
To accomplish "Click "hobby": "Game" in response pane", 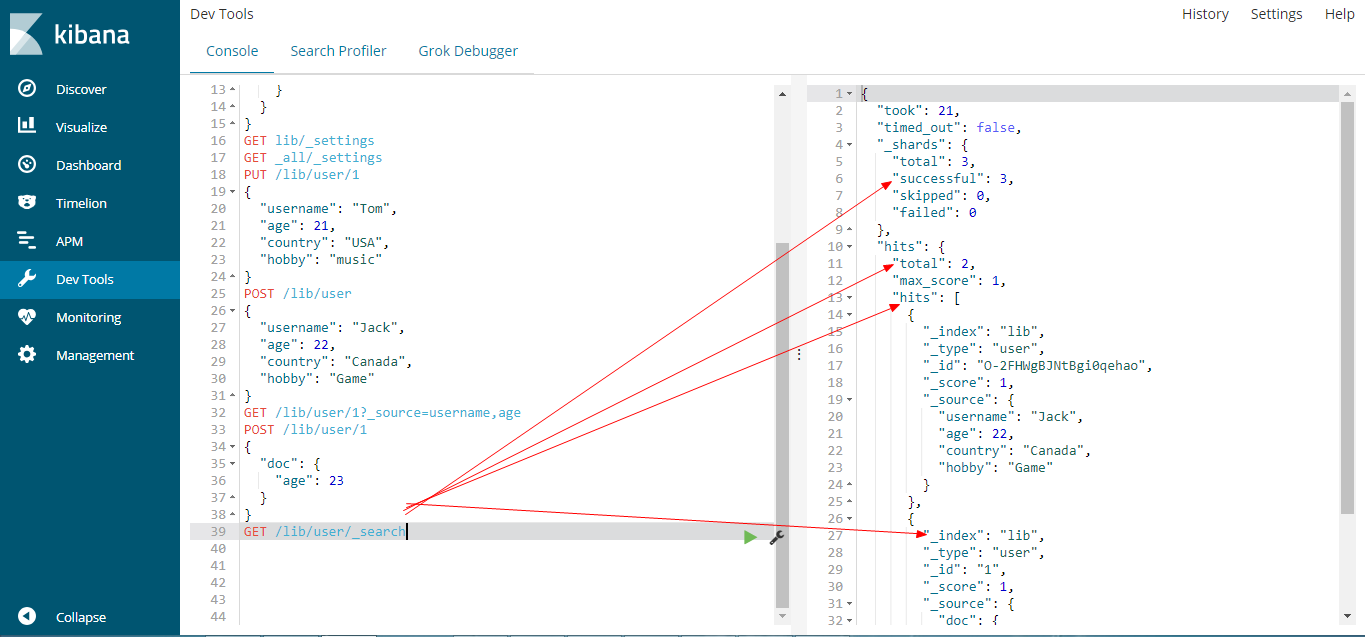I will coord(996,467).
